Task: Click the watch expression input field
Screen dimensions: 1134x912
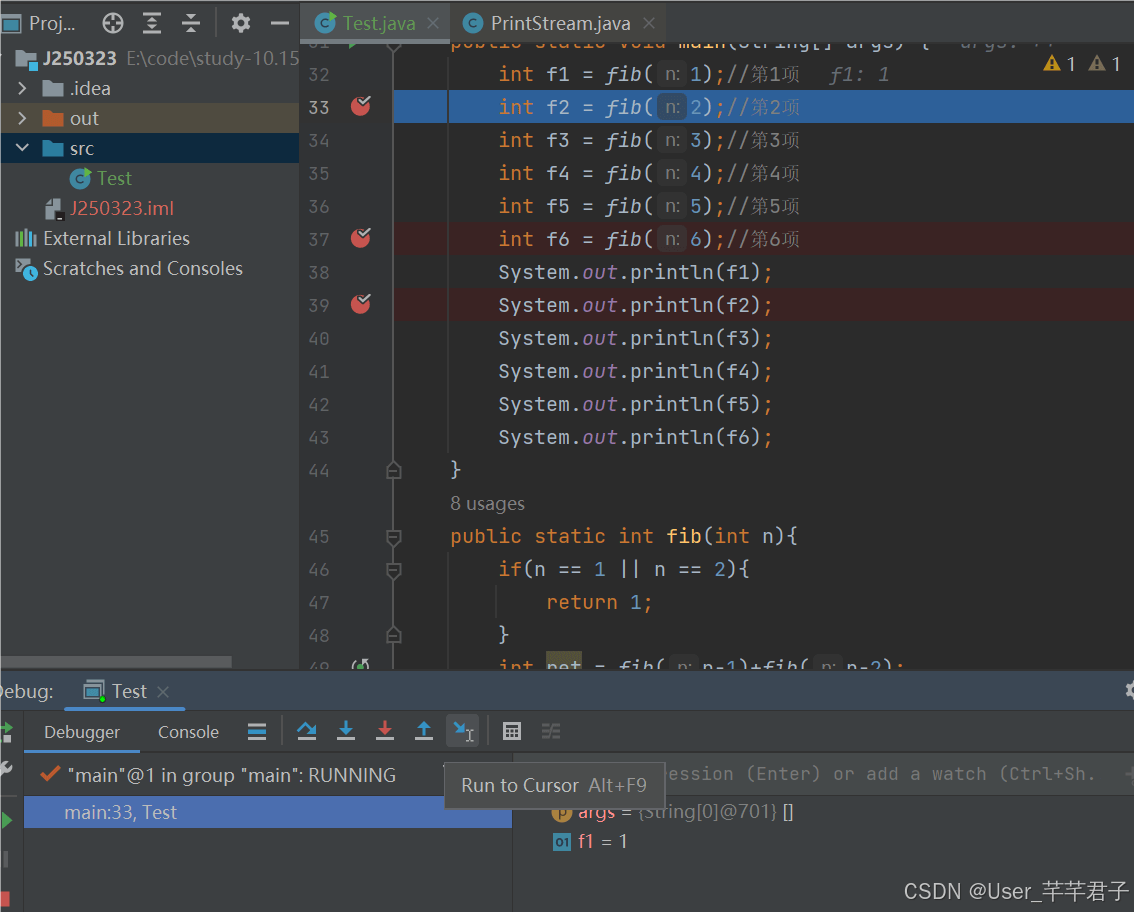Action: coord(823,774)
